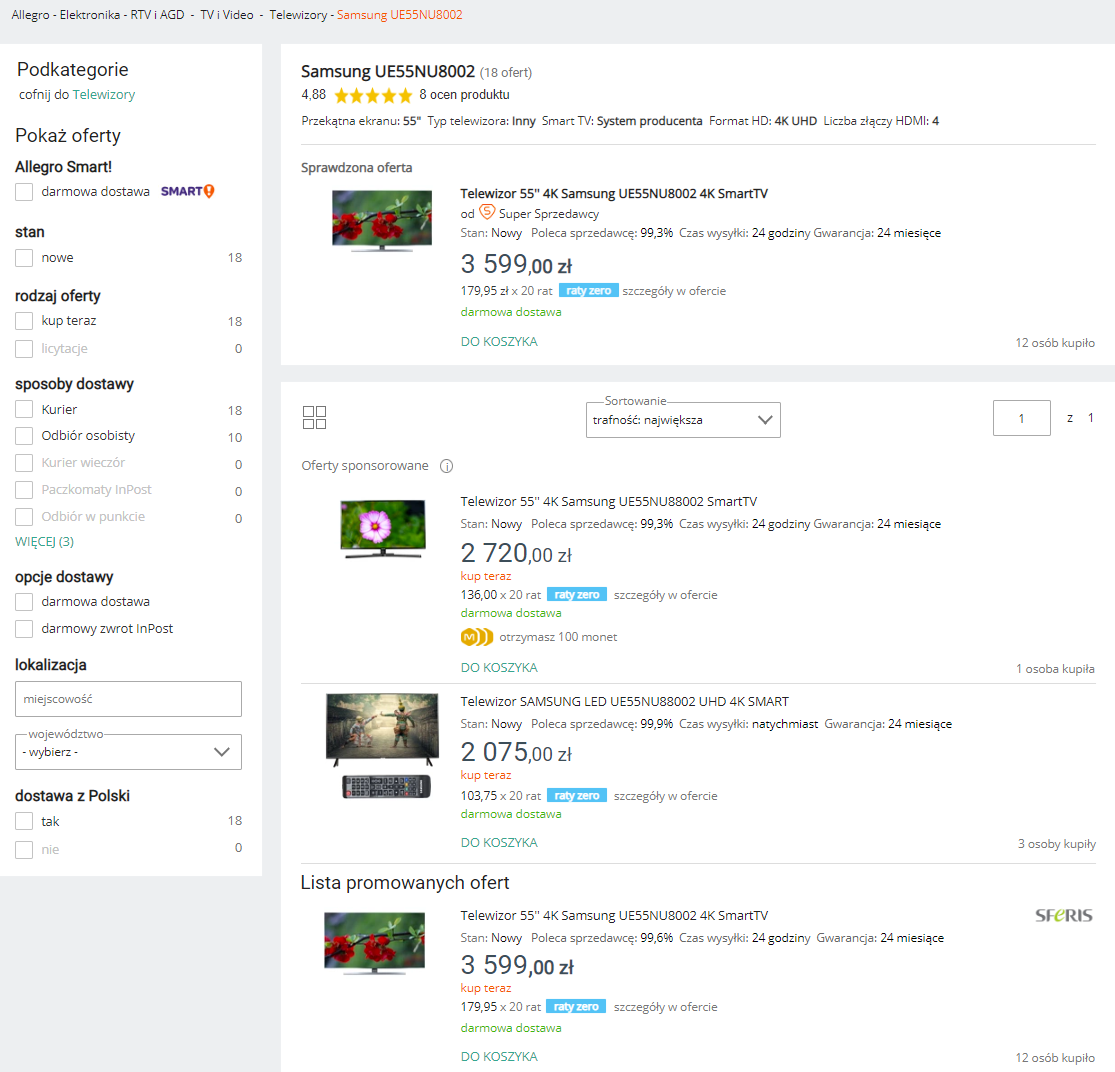Click the 2 720,00 zł price
This screenshot has width=1115, height=1072.
tap(516, 553)
